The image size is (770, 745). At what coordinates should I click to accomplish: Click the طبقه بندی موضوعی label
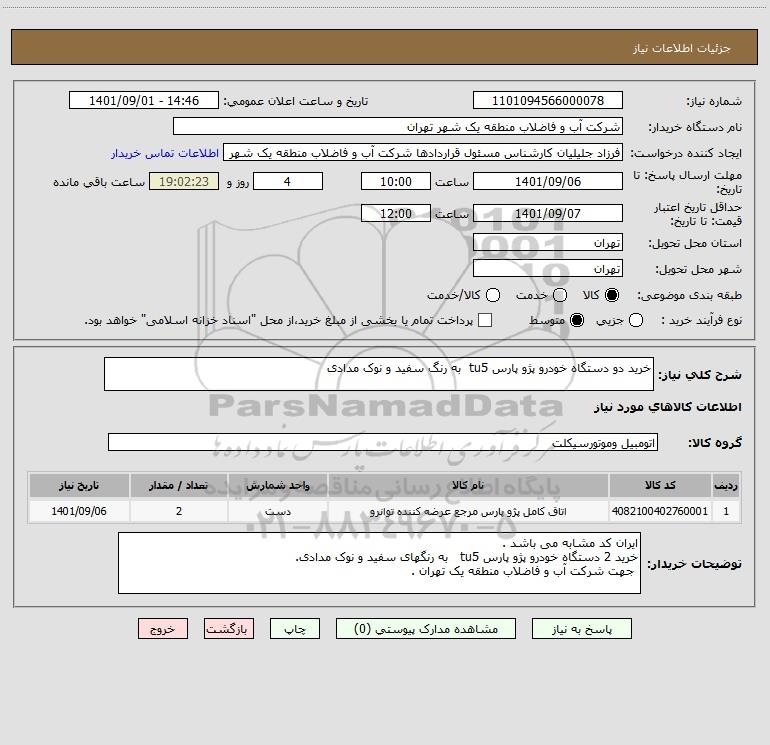point(689,295)
